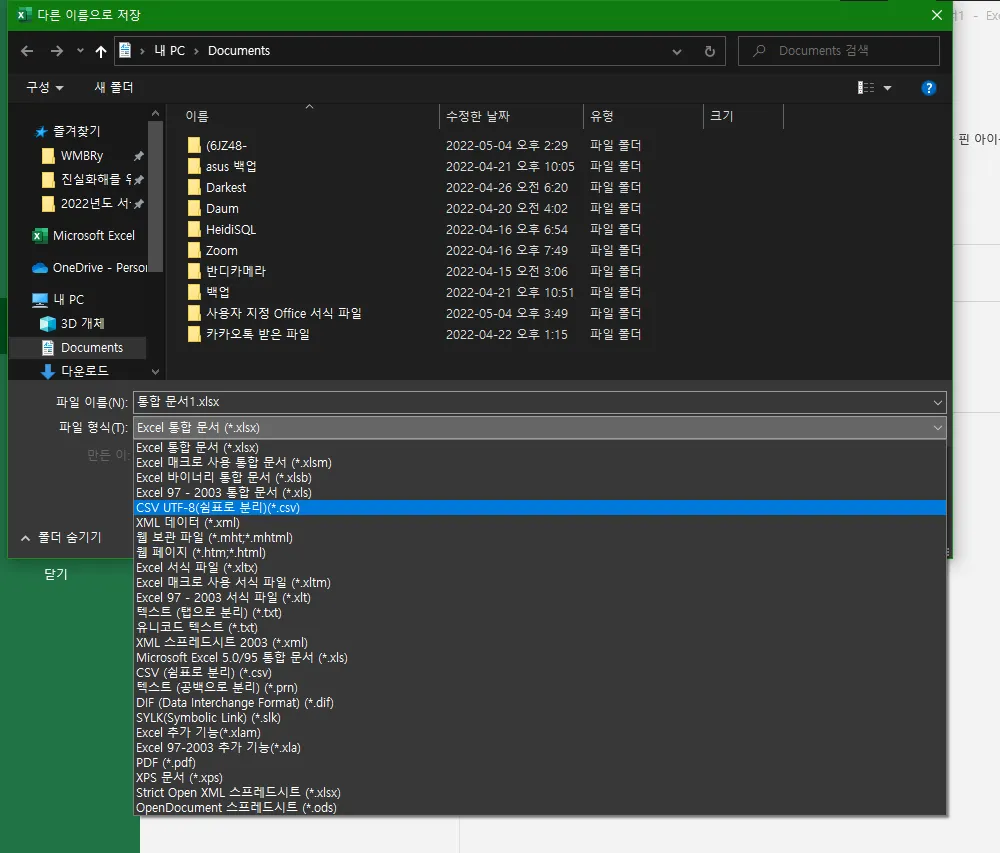Screen dimensions: 1000x853
Task: Choose OpenDocument 스프레드시트 (*.ods) format
Action: click(x=540, y=808)
